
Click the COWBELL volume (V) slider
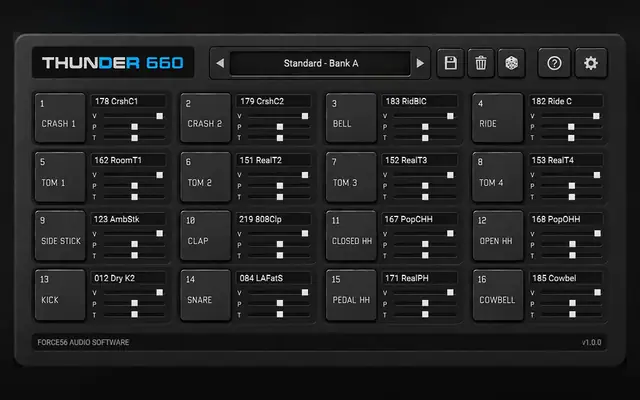(571, 293)
